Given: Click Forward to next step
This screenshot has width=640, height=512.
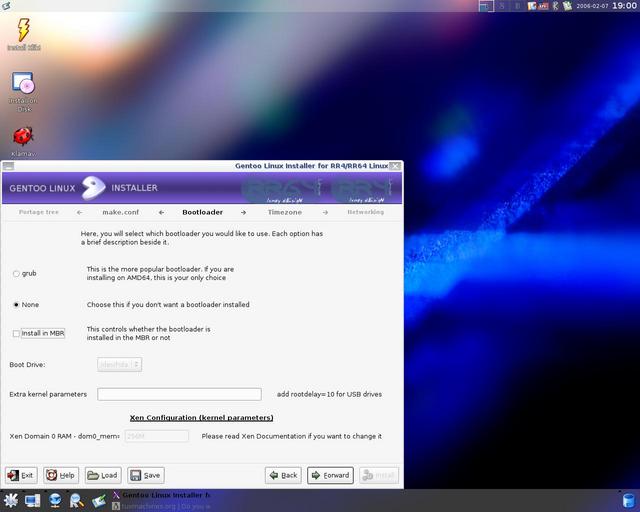Looking at the screenshot, I should (330, 475).
